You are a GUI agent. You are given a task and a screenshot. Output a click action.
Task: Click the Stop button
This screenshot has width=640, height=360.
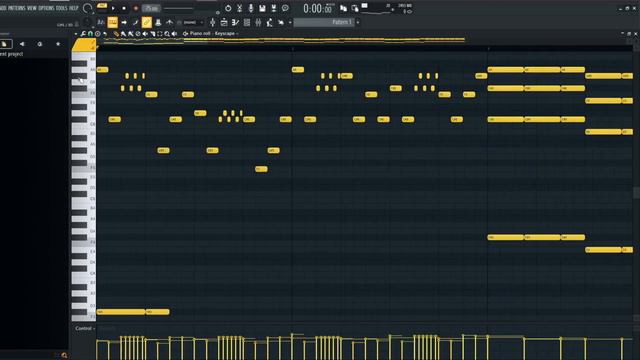point(124,8)
